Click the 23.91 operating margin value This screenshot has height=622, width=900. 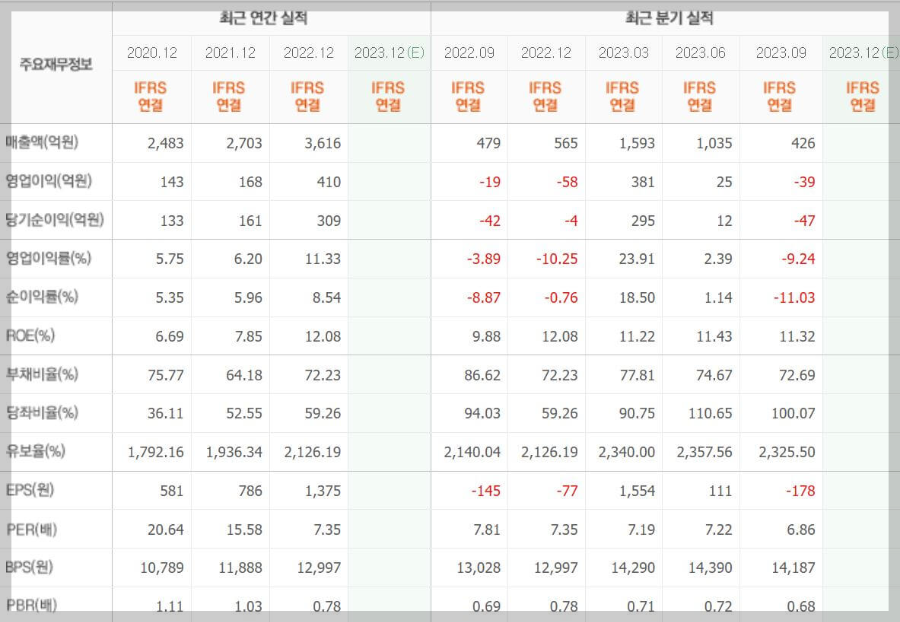[637, 259]
